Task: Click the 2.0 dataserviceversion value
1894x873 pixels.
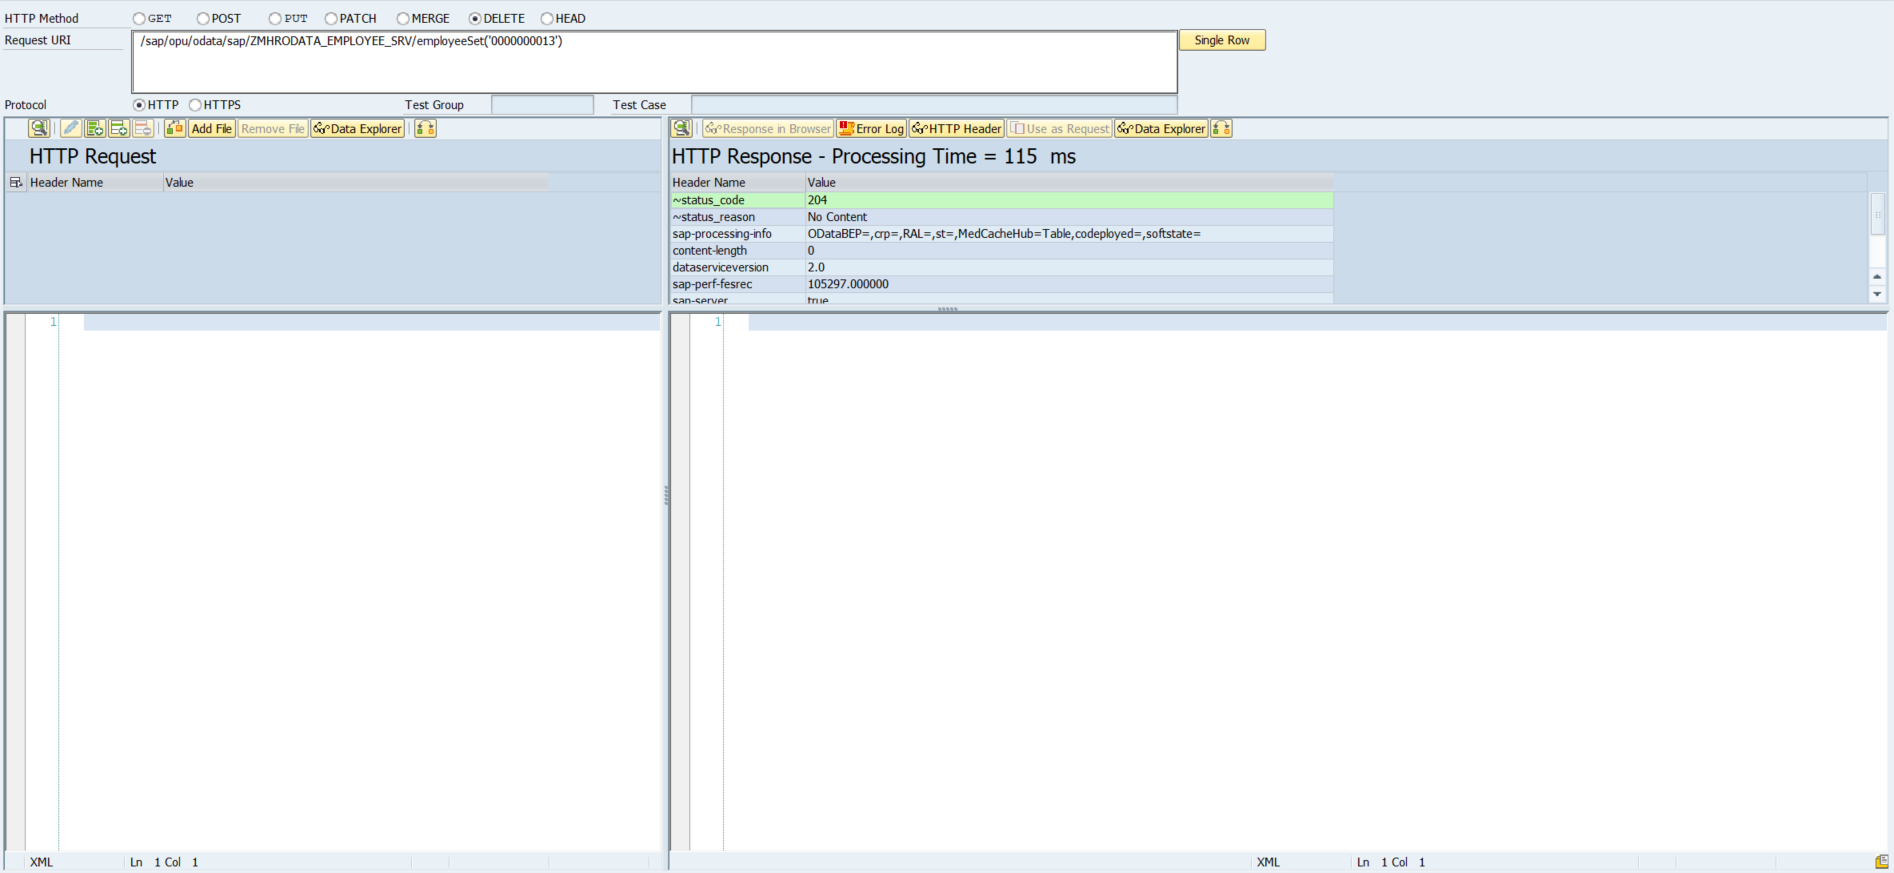Action: tap(816, 268)
